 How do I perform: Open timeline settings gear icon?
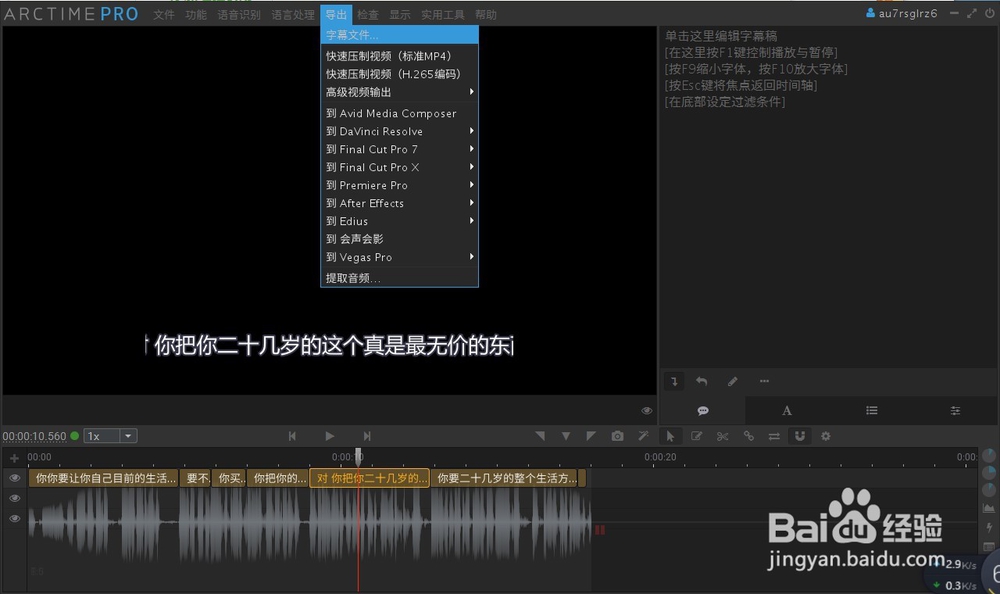[826, 436]
